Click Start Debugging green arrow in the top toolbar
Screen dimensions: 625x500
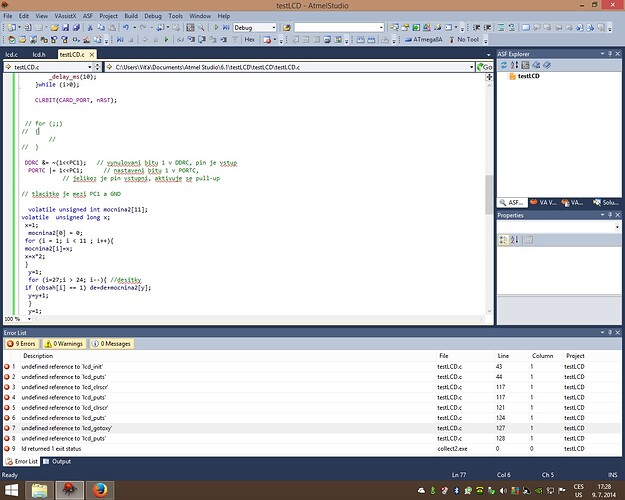pos(216,28)
